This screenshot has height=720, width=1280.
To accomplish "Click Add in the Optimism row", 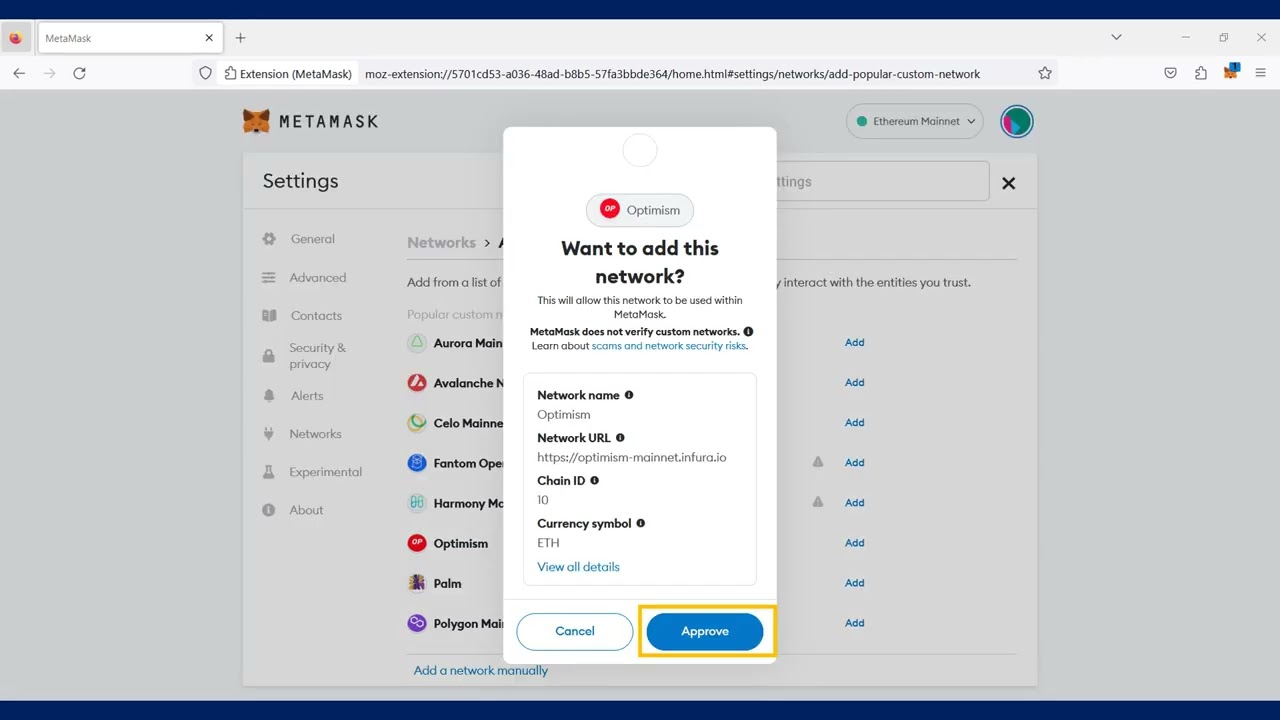I will click(854, 542).
